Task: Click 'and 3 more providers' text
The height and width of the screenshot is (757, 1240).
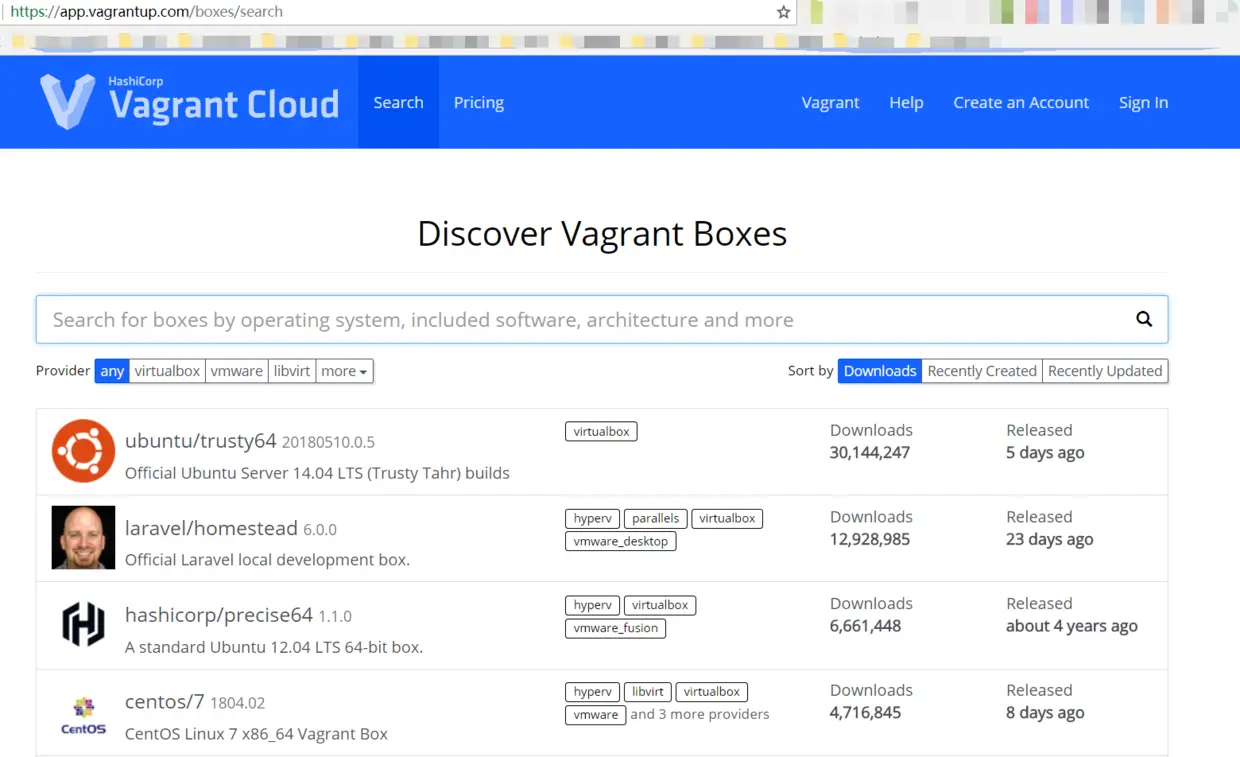Action: pos(700,714)
